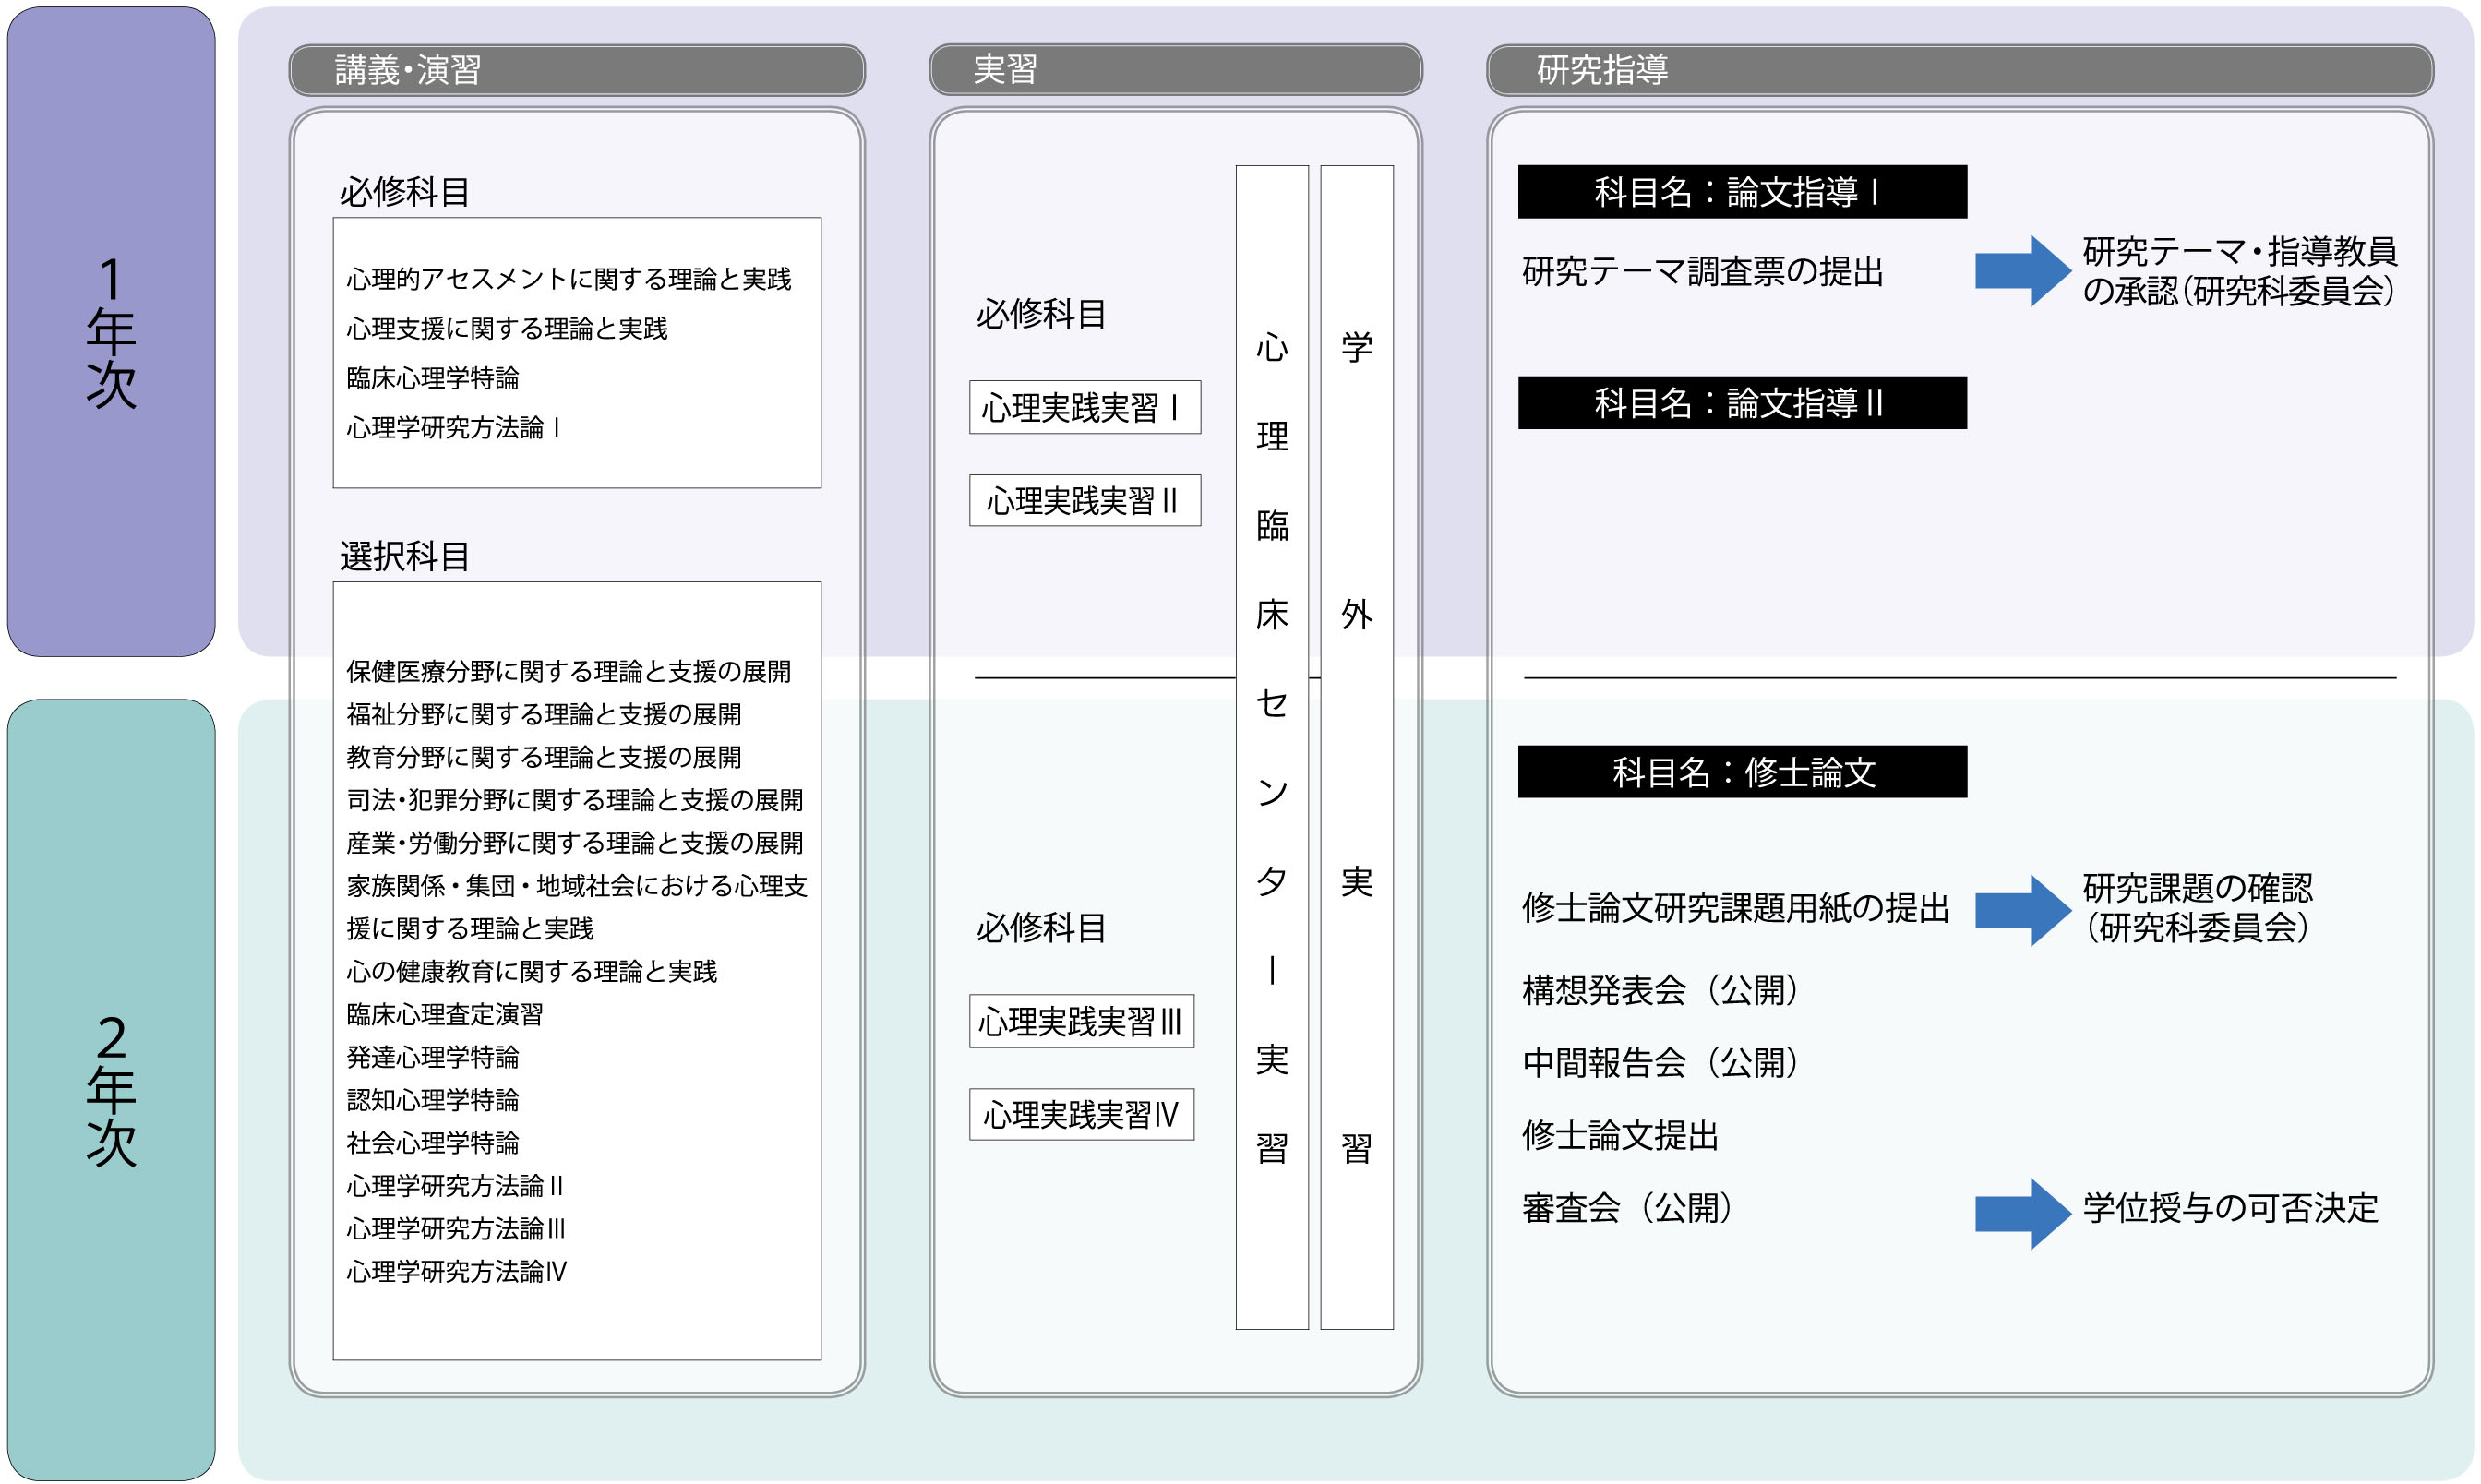Image resolution: width=2481 pixels, height=1484 pixels.
Task: Click blue arrow beside 修士論文研究課題用紙の提出
Action: point(2021,910)
